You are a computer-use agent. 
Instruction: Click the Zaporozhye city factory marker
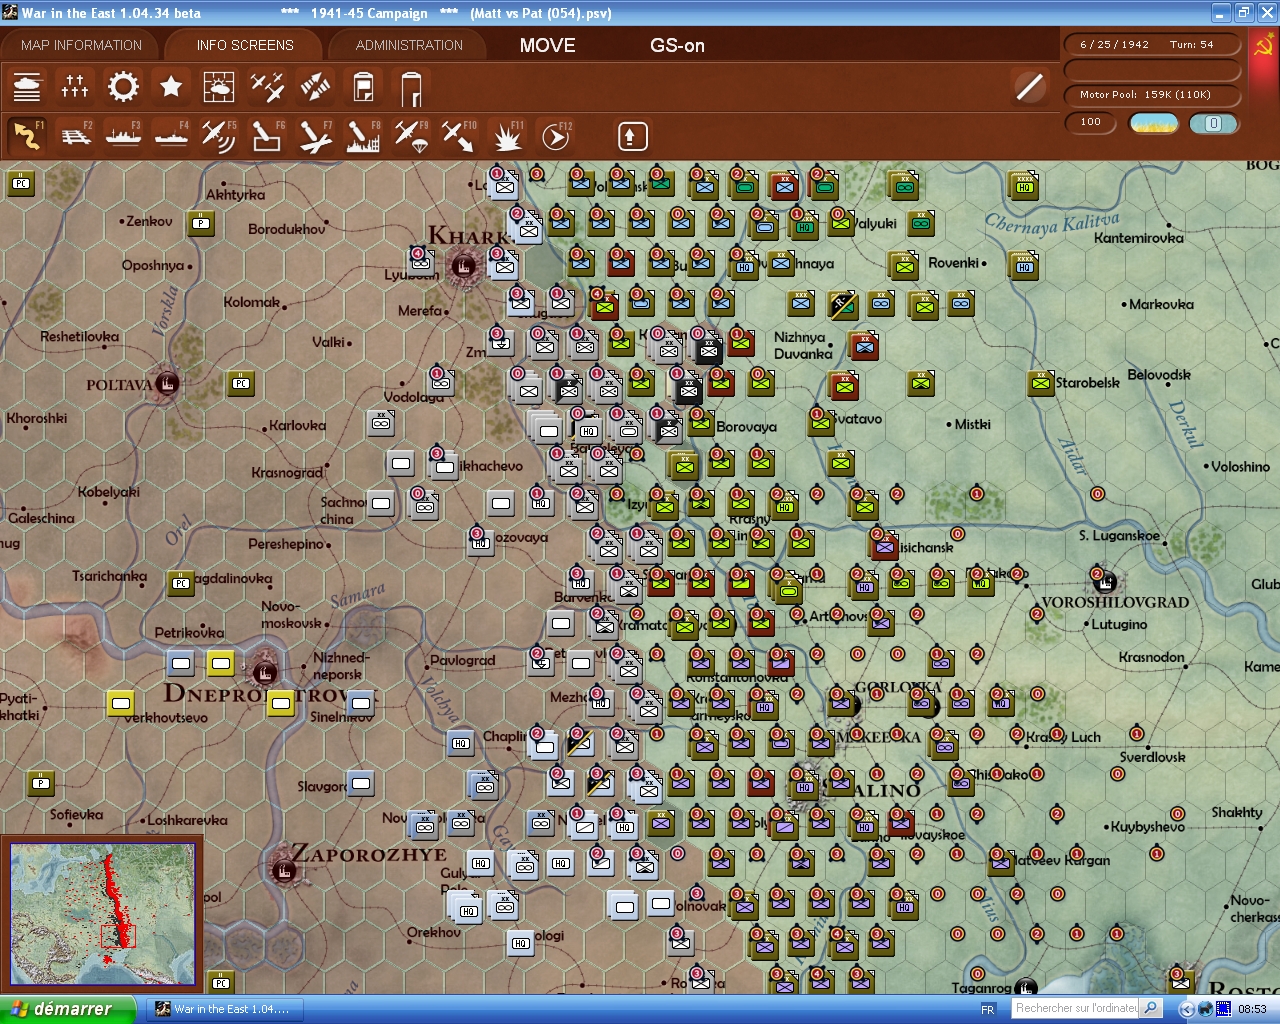pos(283,871)
